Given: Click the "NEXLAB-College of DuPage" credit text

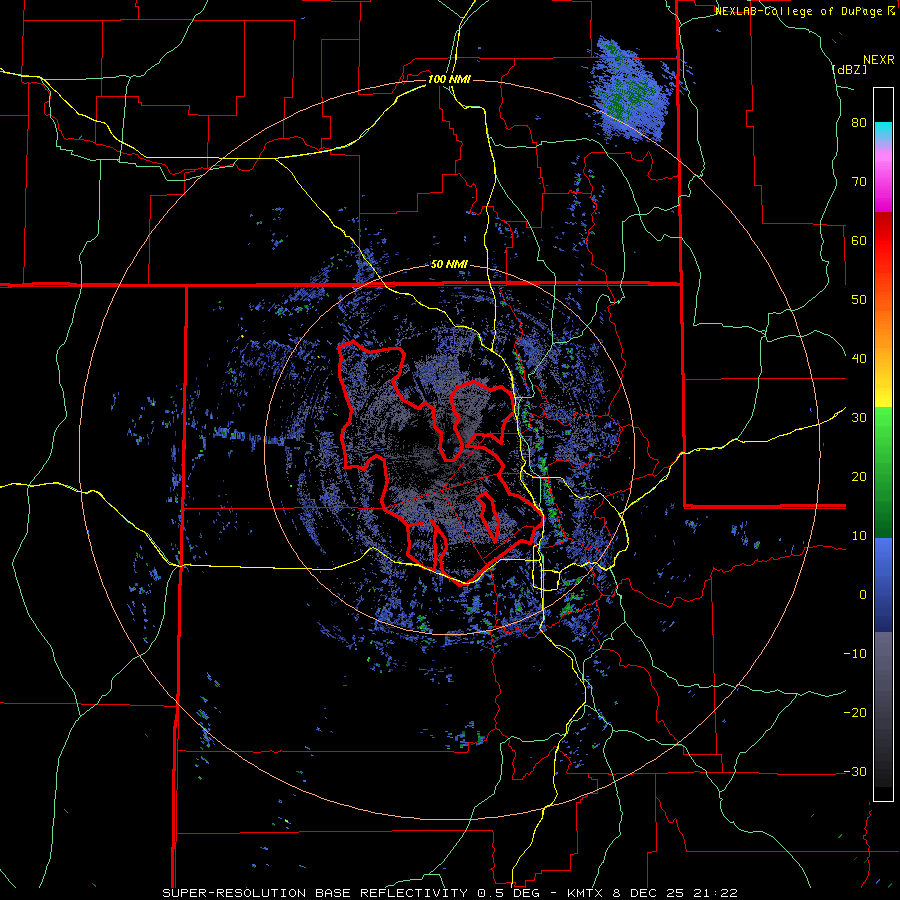Looking at the screenshot, I should (x=800, y=11).
